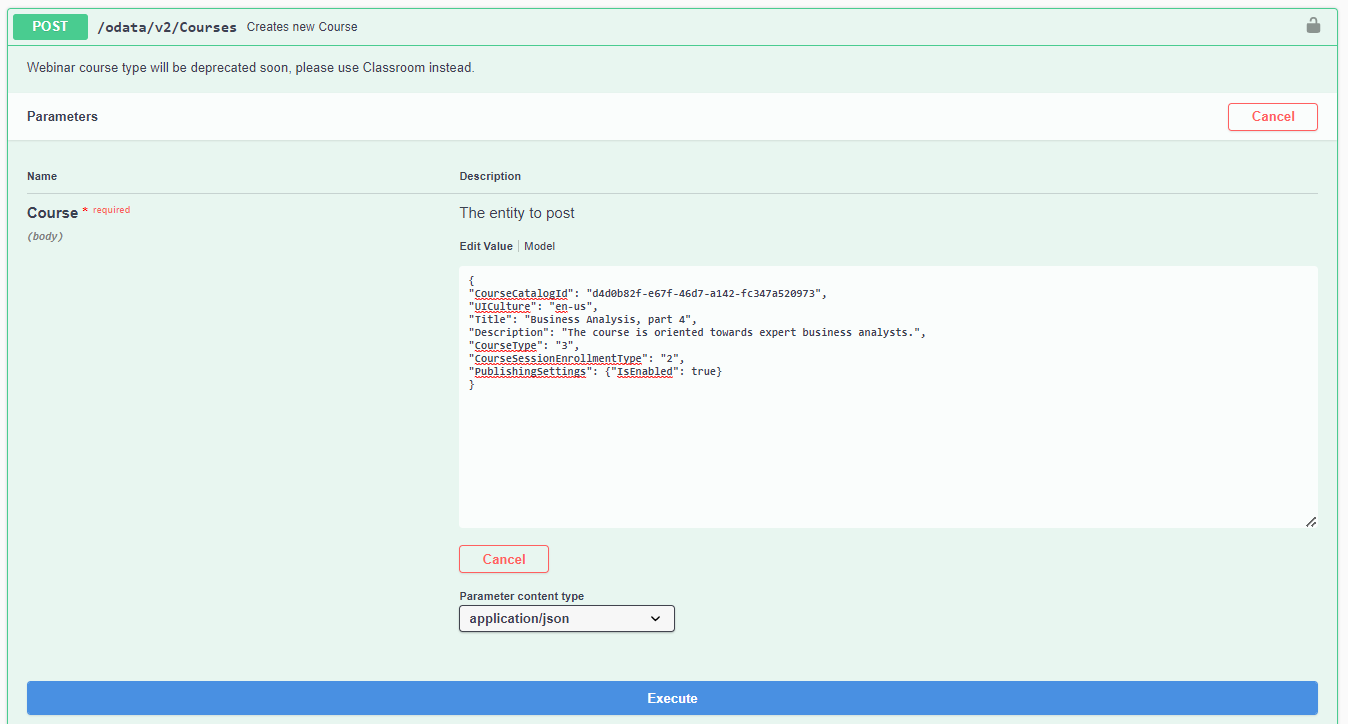Image resolution: width=1348 pixels, height=724 pixels.
Task: Open the Parameter content type dropdown
Action: 566,619
